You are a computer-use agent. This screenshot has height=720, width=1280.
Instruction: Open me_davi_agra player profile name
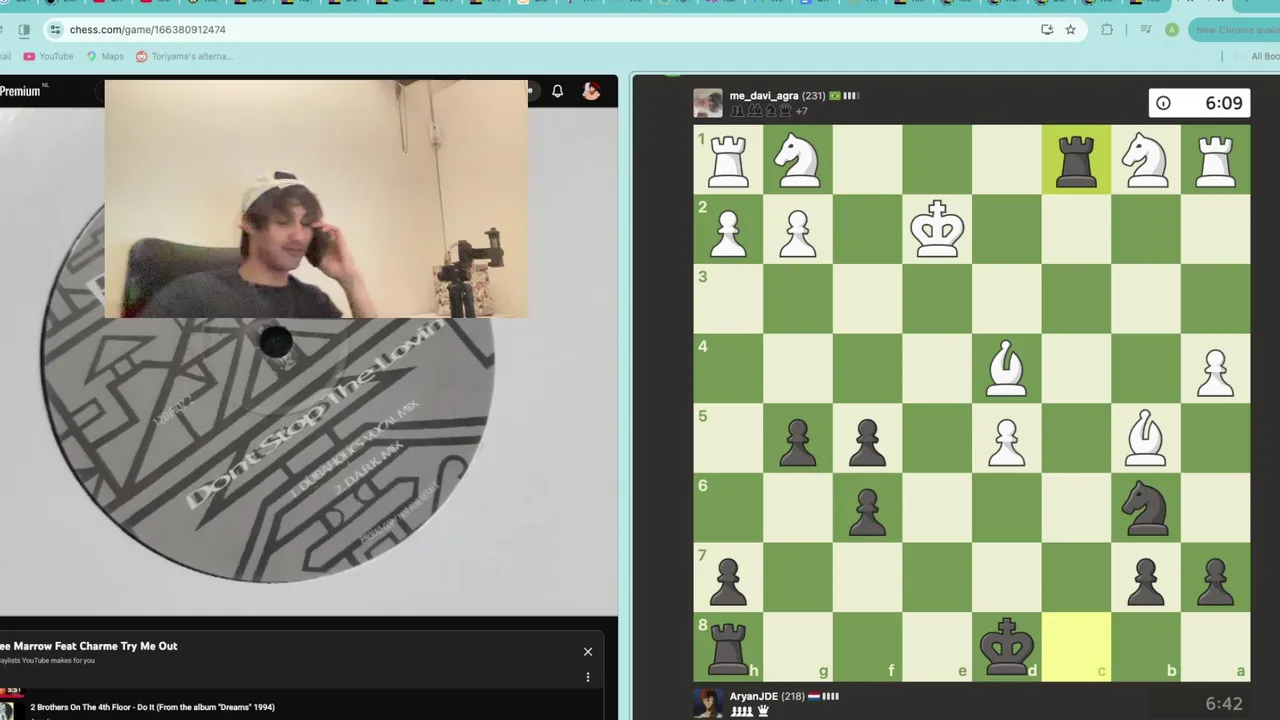click(763, 96)
